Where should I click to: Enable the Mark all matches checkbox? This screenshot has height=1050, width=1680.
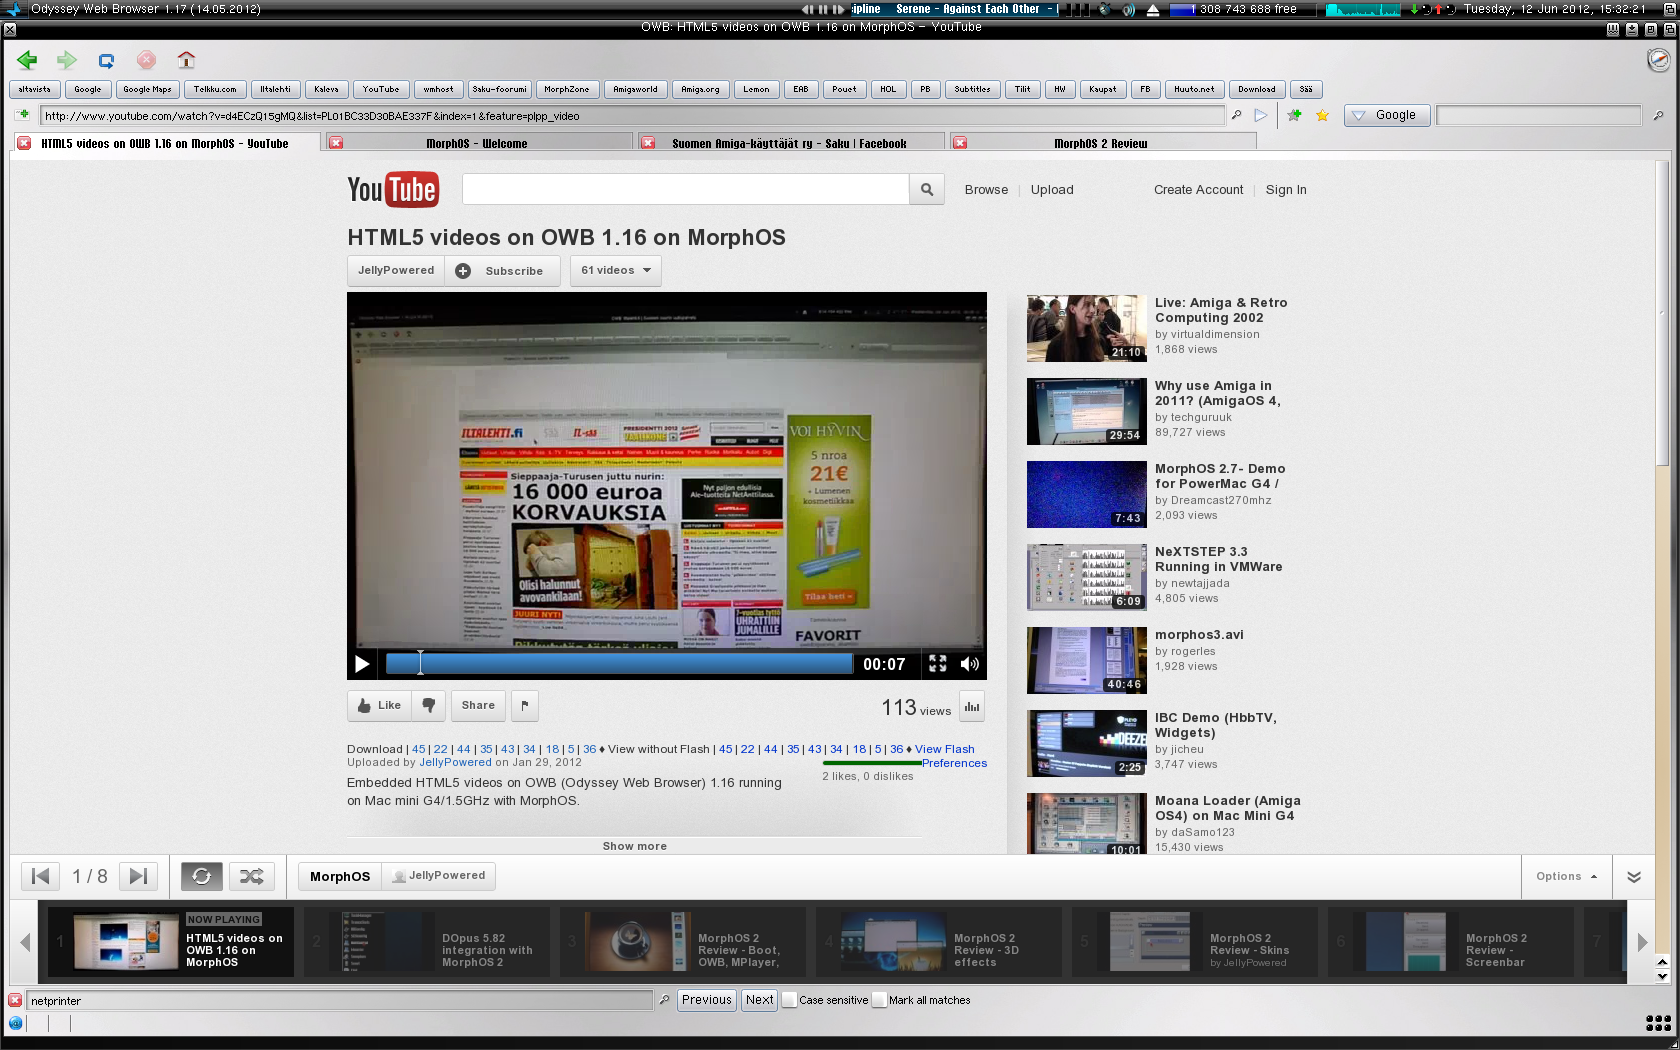(x=879, y=1000)
